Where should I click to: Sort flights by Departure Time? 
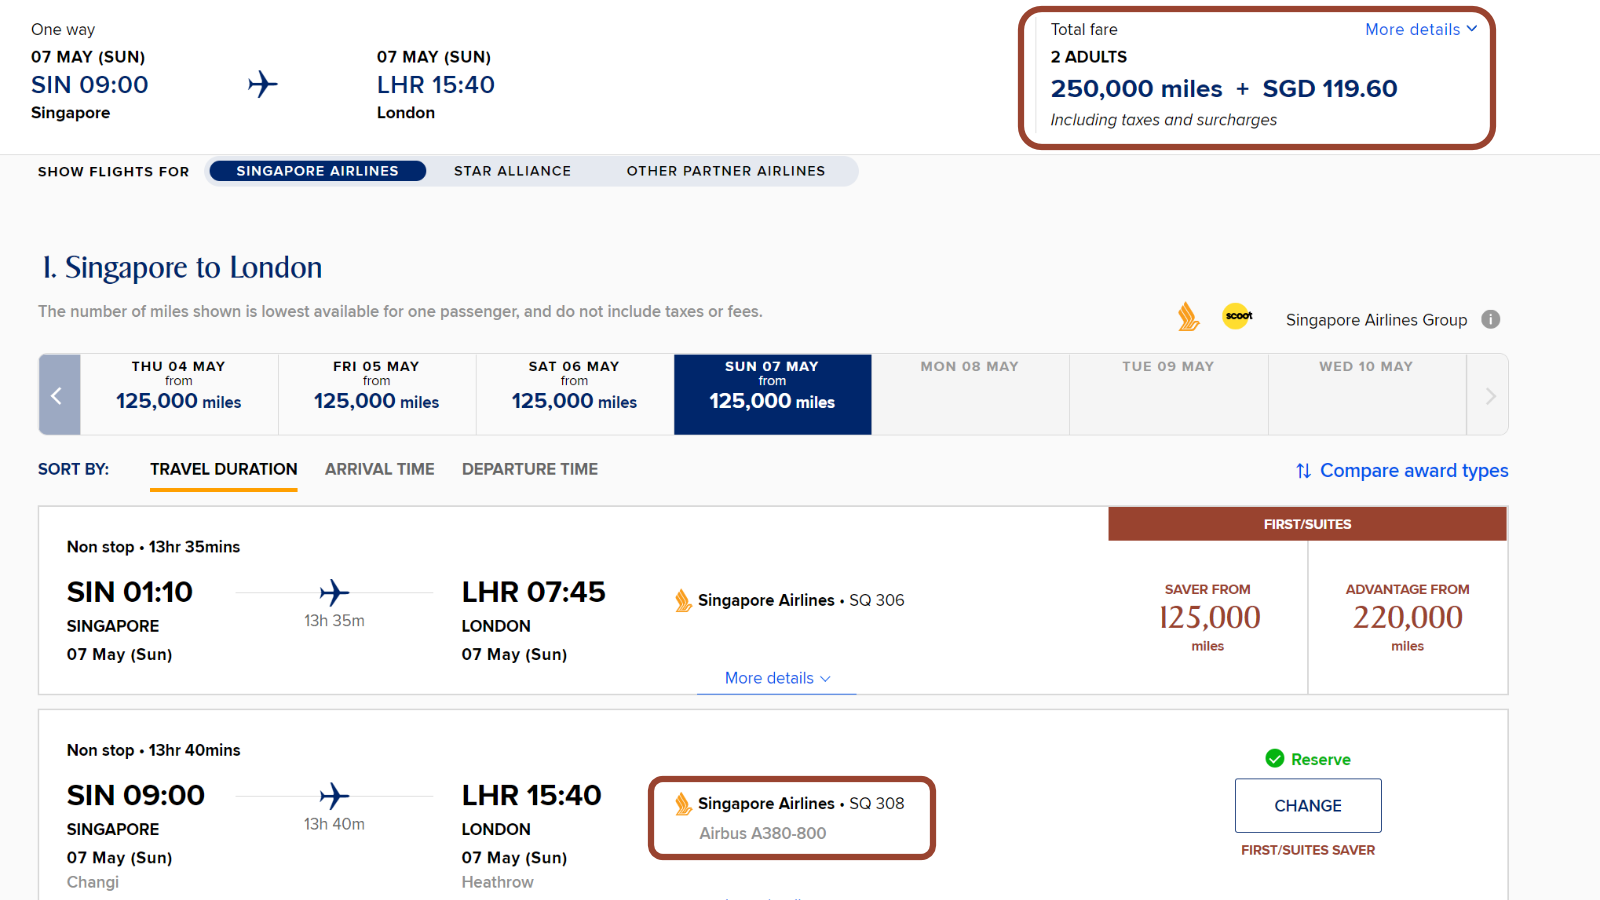(530, 469)
